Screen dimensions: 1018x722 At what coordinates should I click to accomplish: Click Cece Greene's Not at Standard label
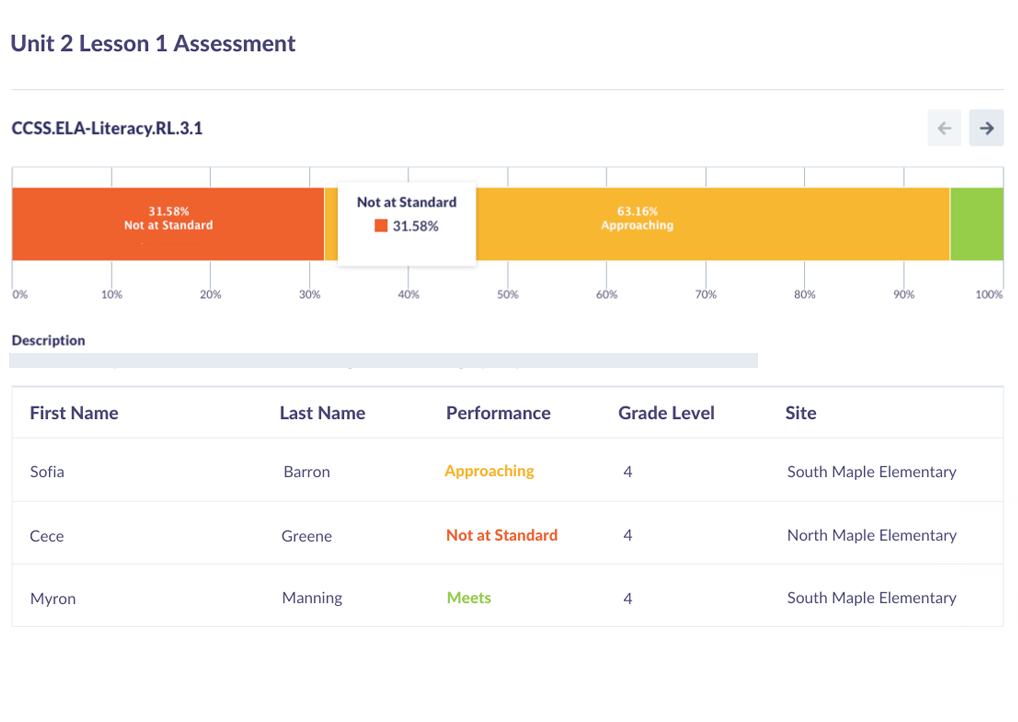click(502, 535)
